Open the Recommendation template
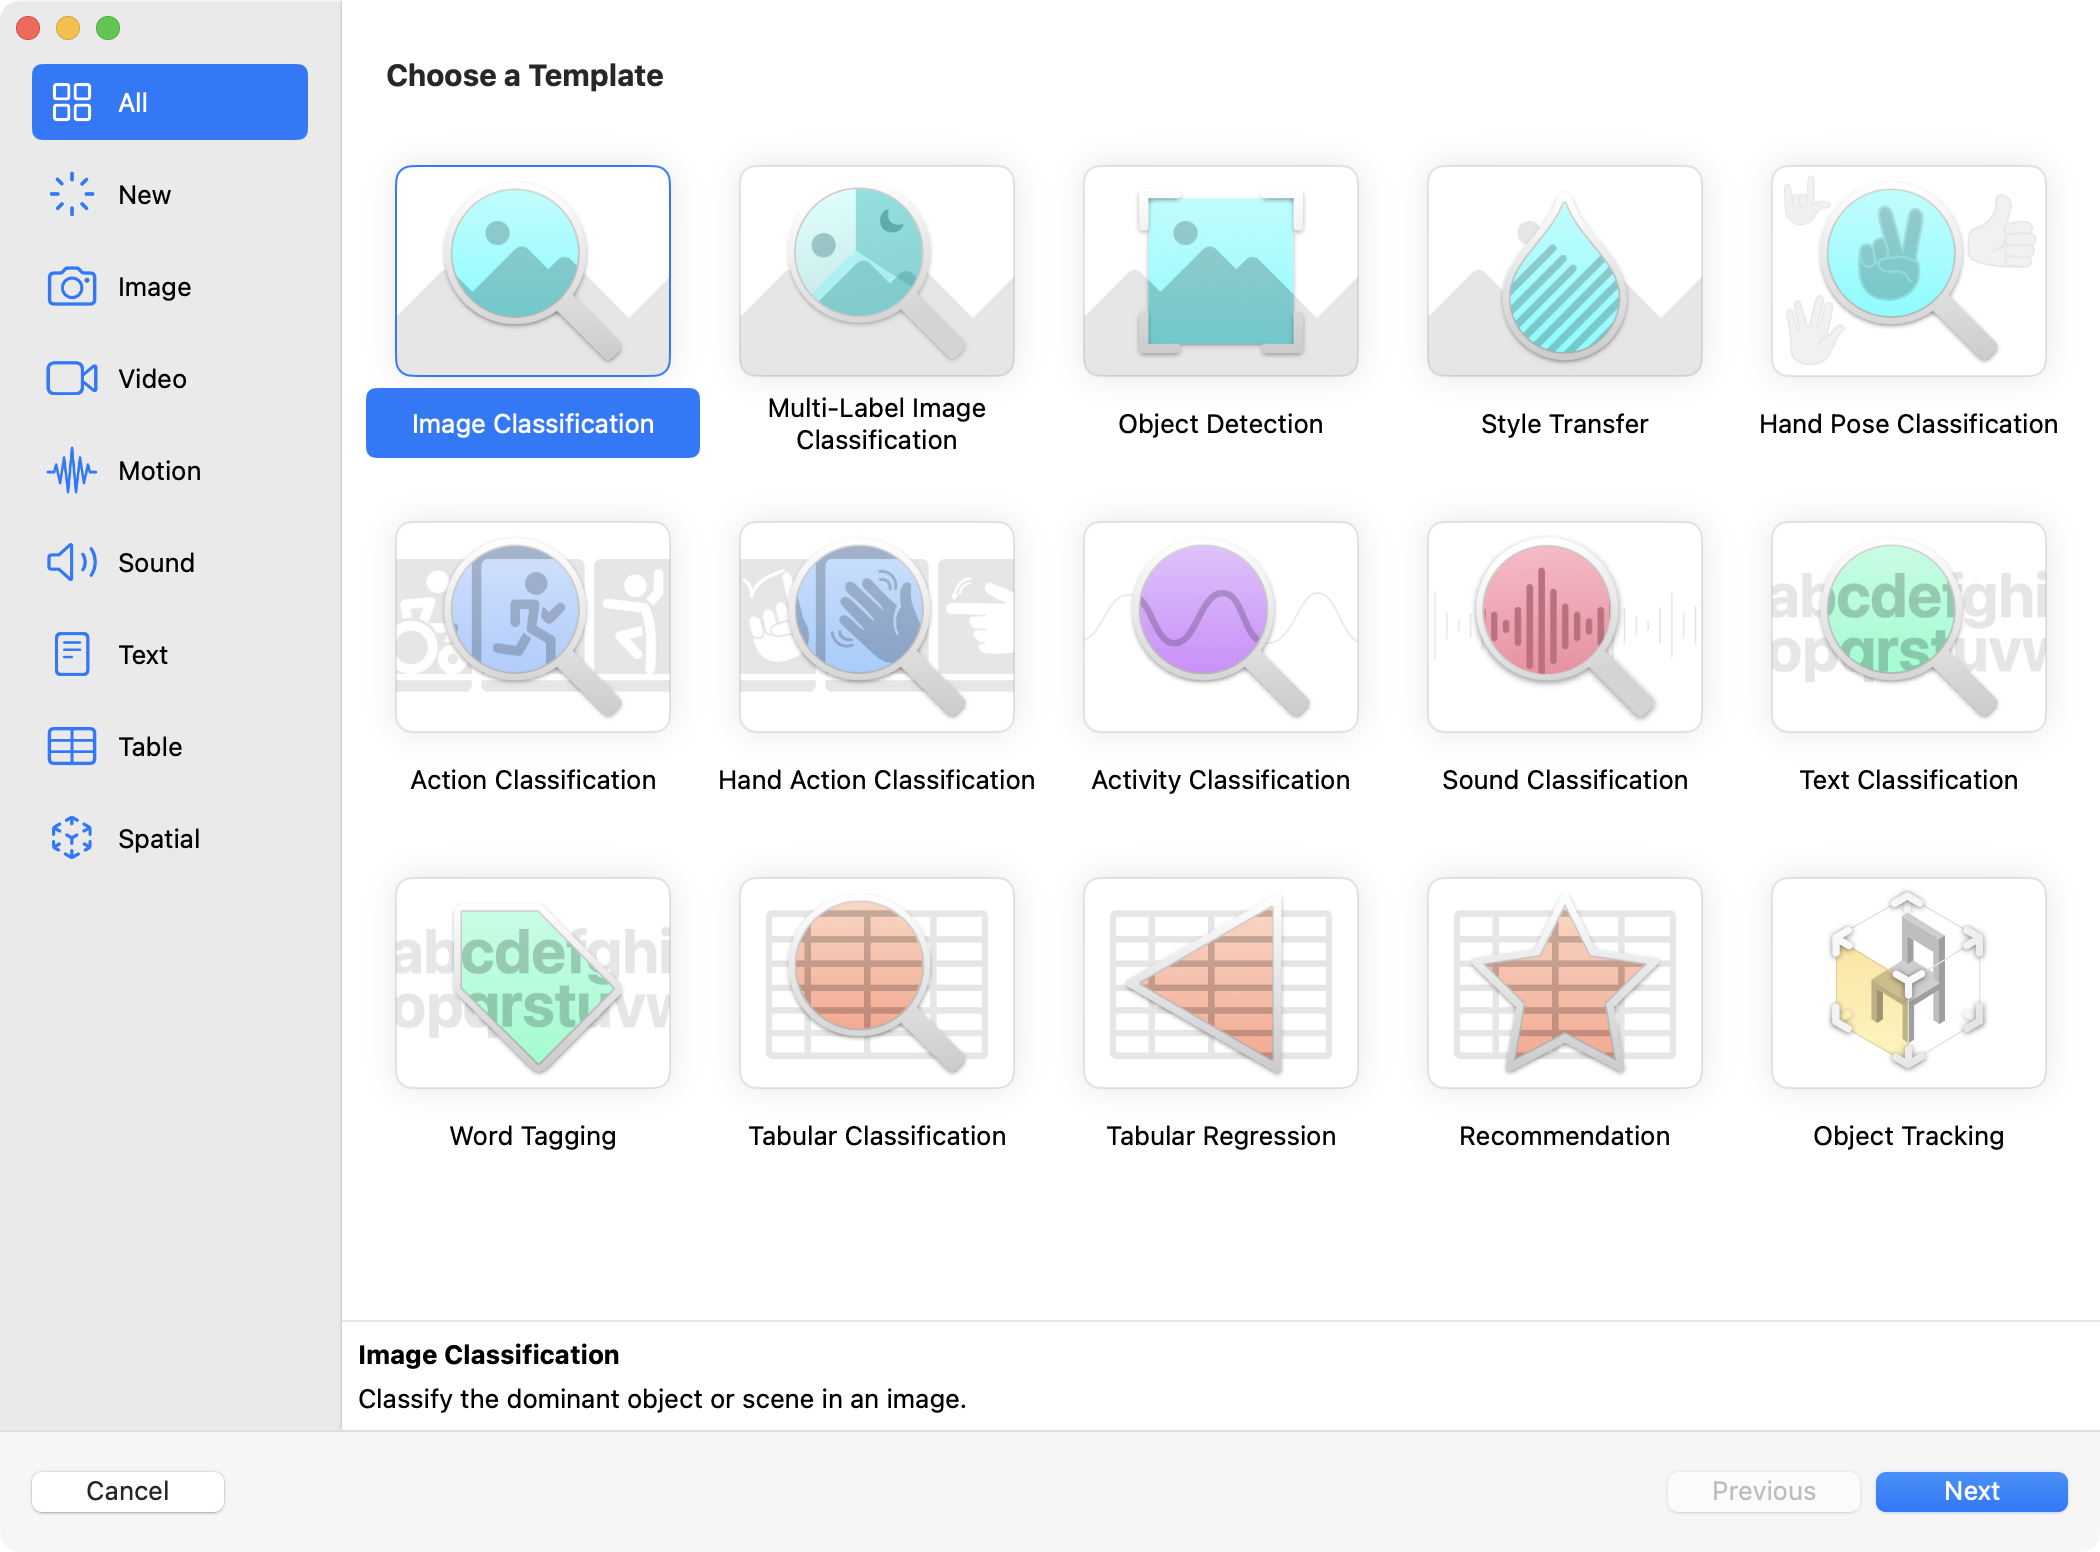 pos(1564,983)
